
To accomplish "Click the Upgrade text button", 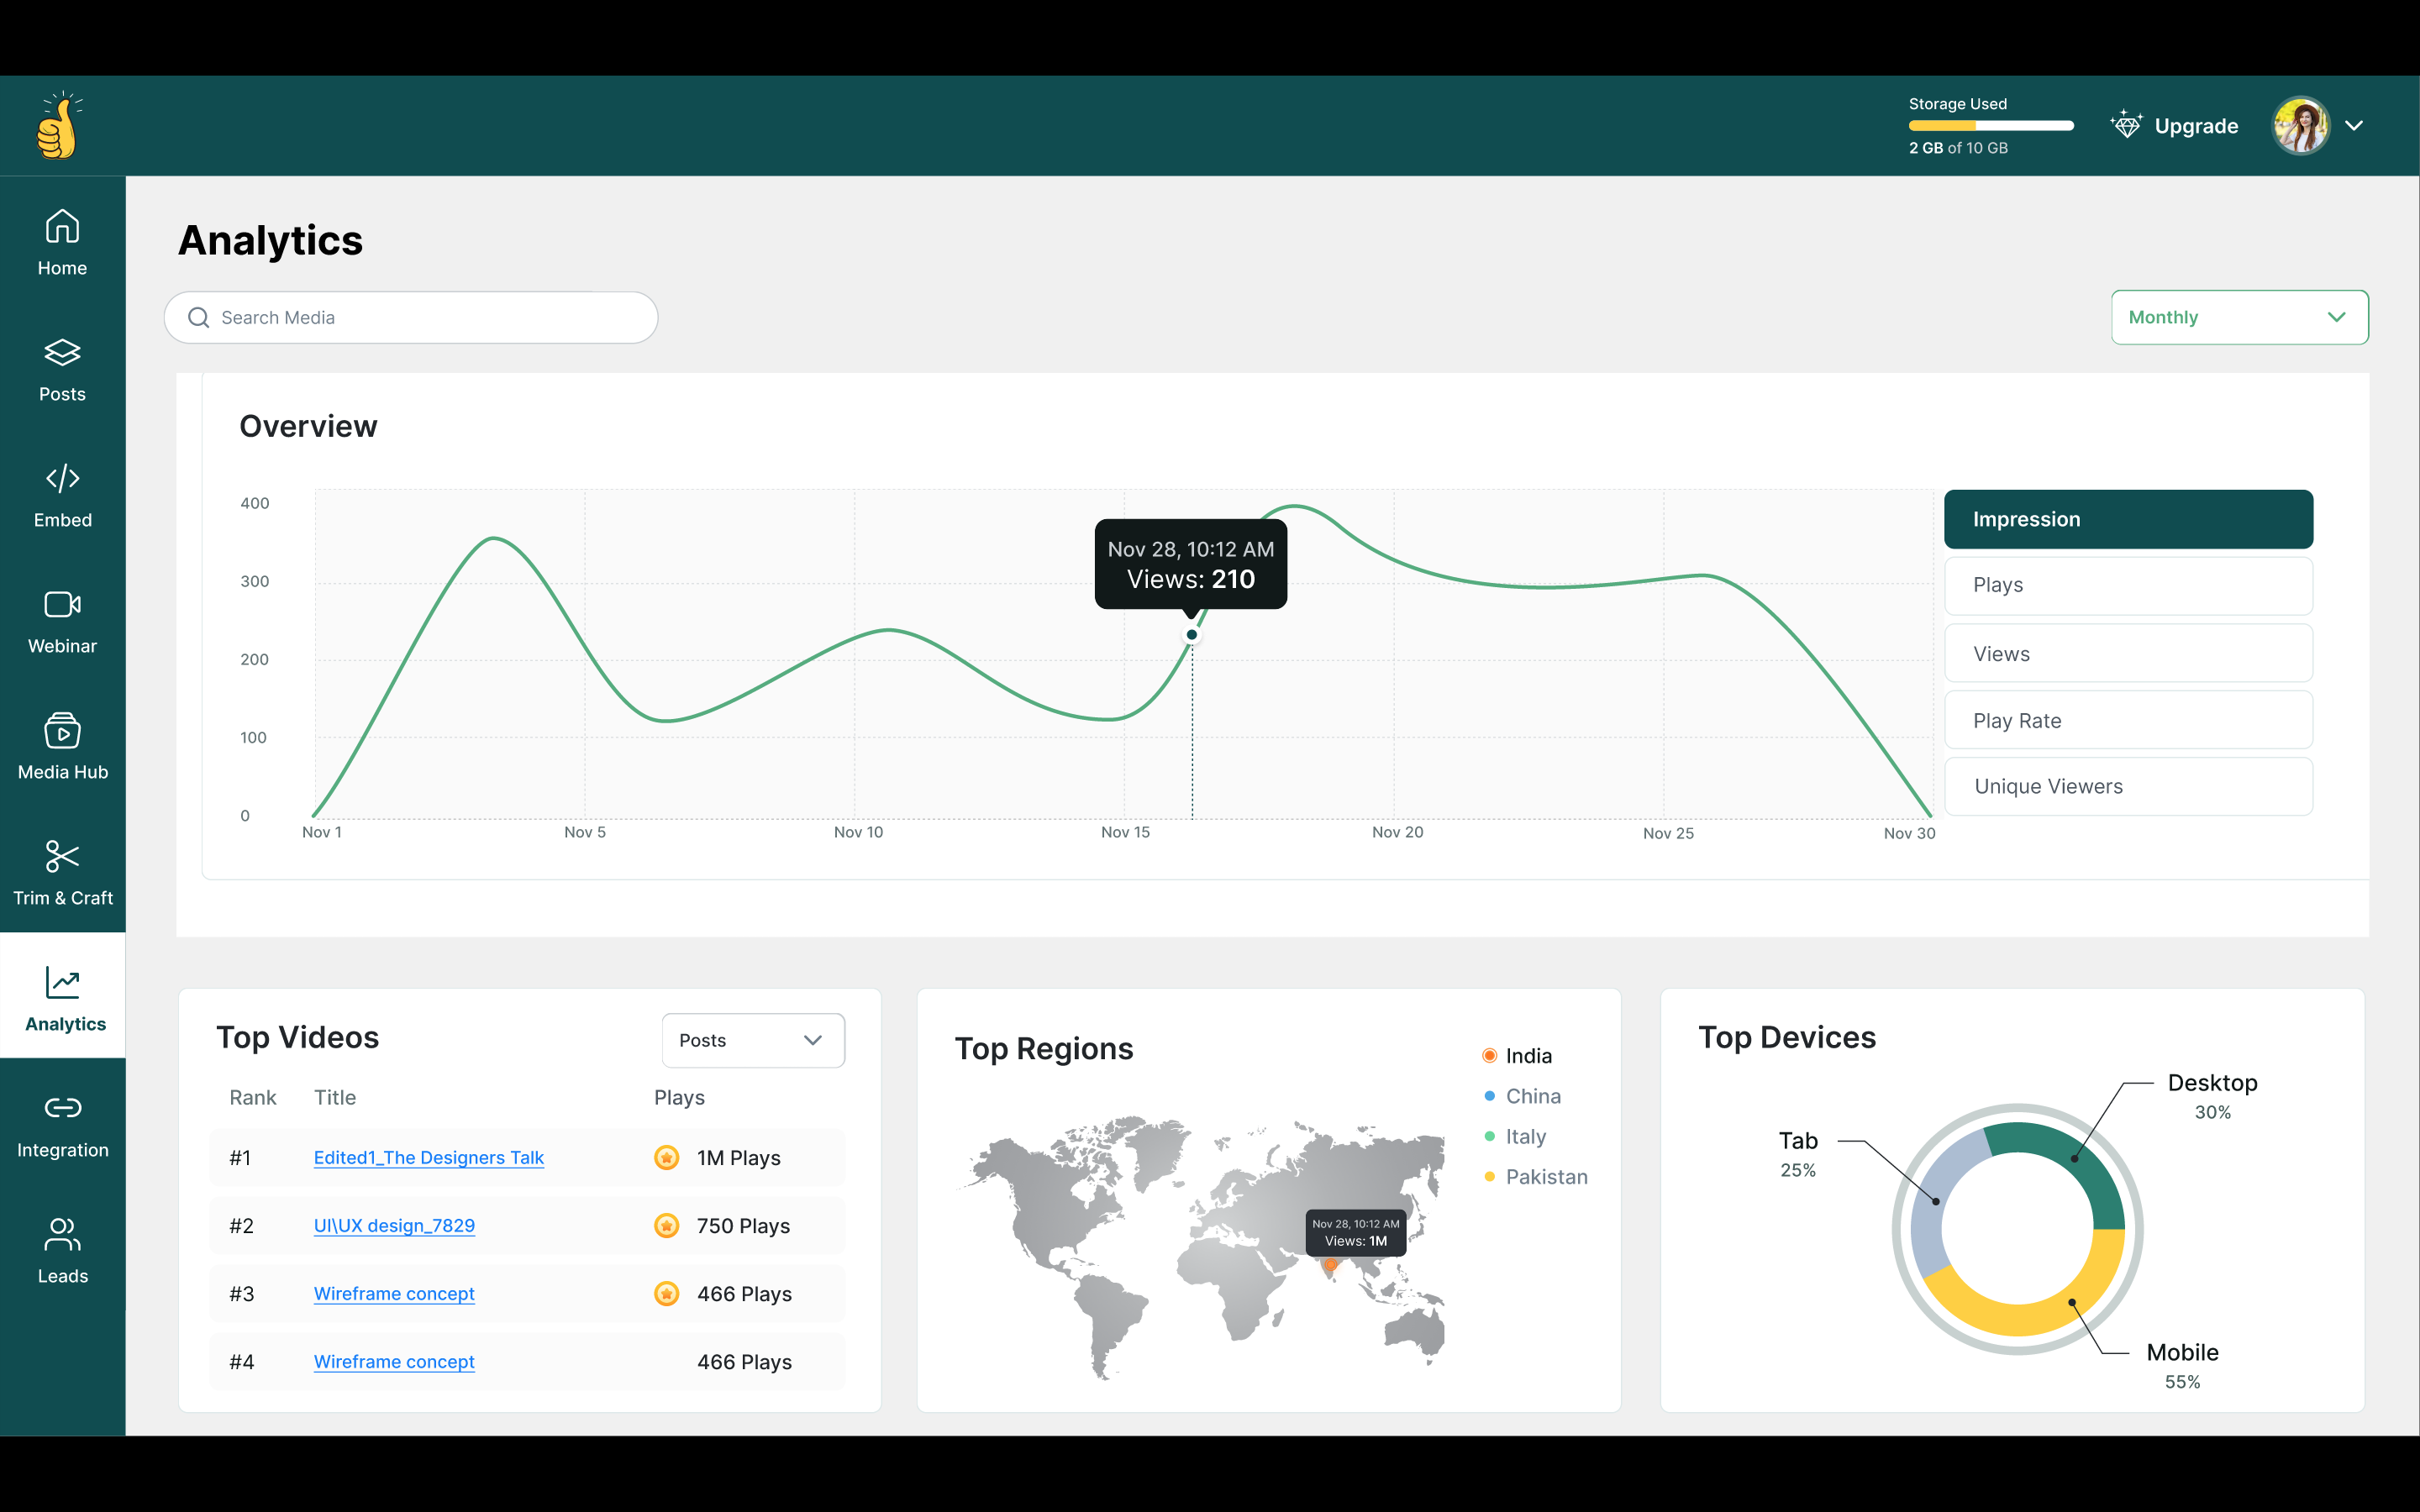I will click(x=2196, y=126).
